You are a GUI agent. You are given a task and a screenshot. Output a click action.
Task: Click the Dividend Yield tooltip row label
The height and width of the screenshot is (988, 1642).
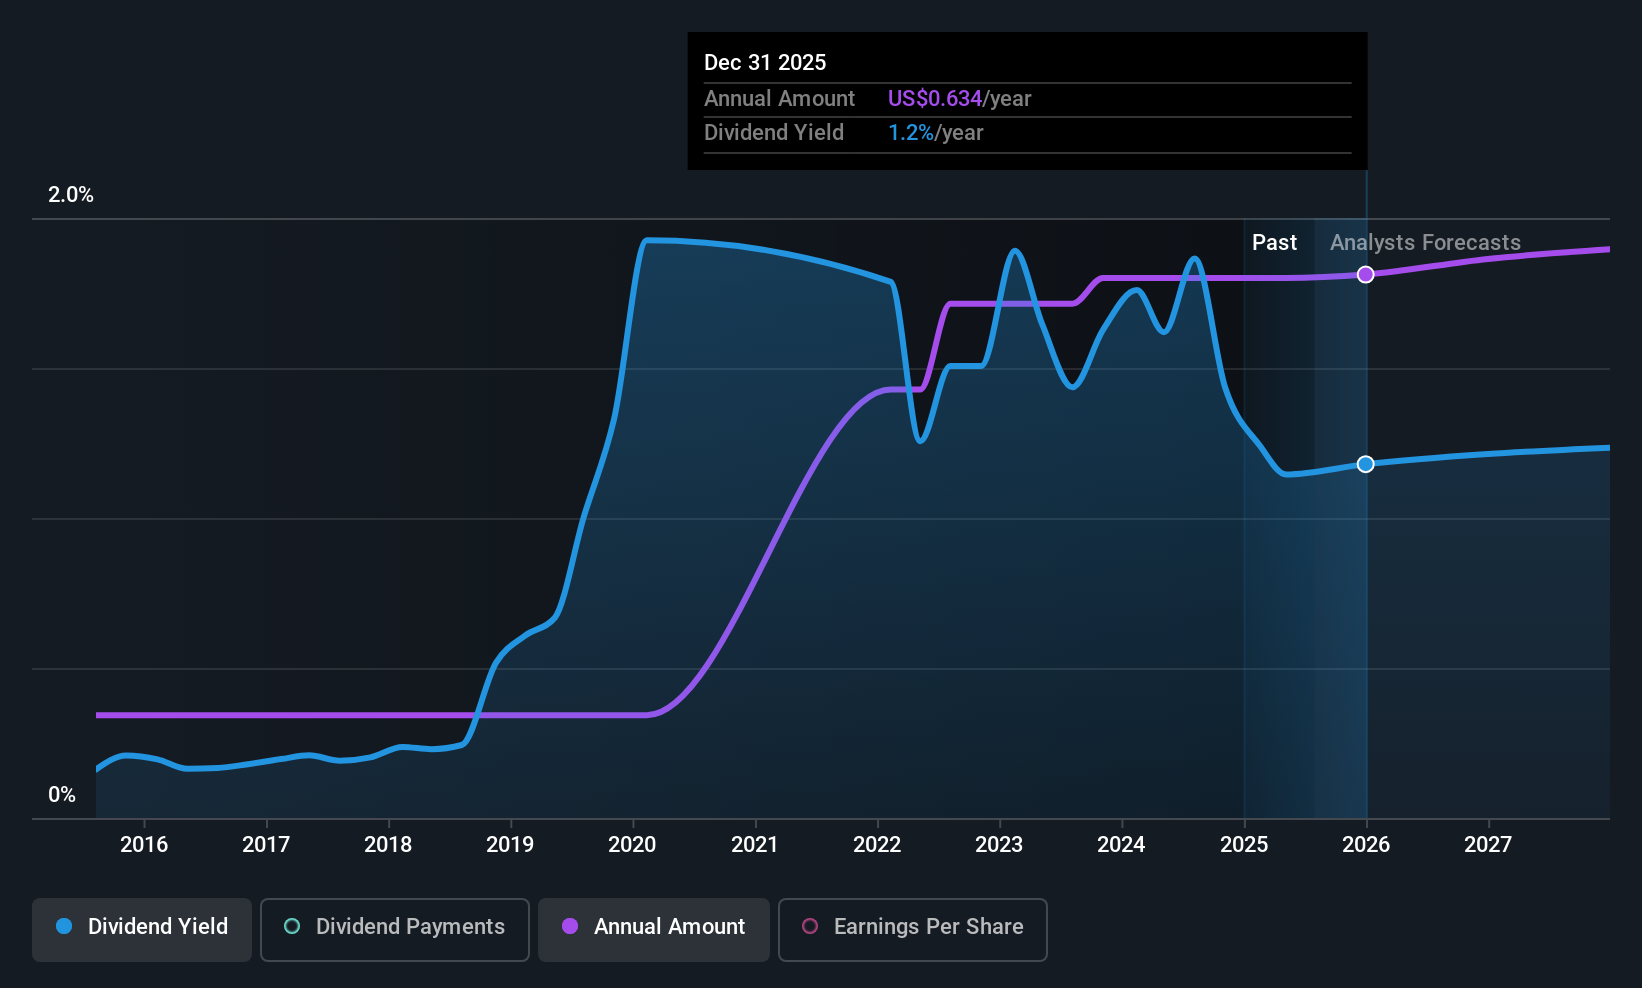(x=774, y=132)
